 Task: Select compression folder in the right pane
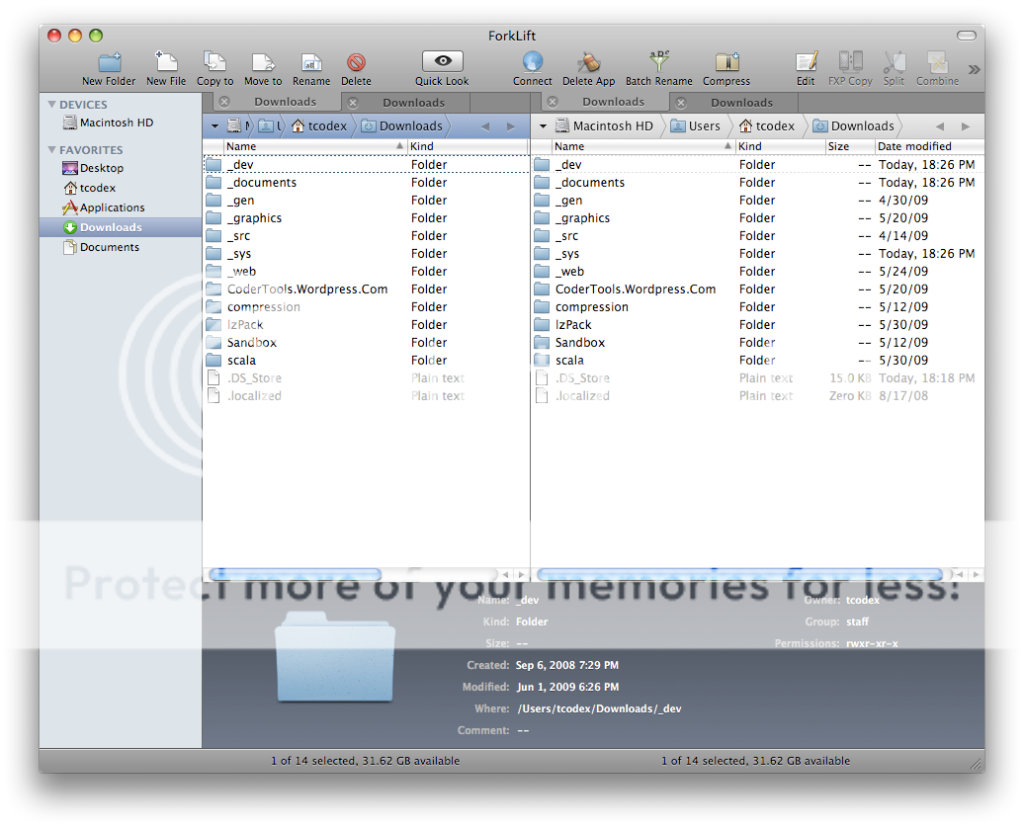click(758, 306)
